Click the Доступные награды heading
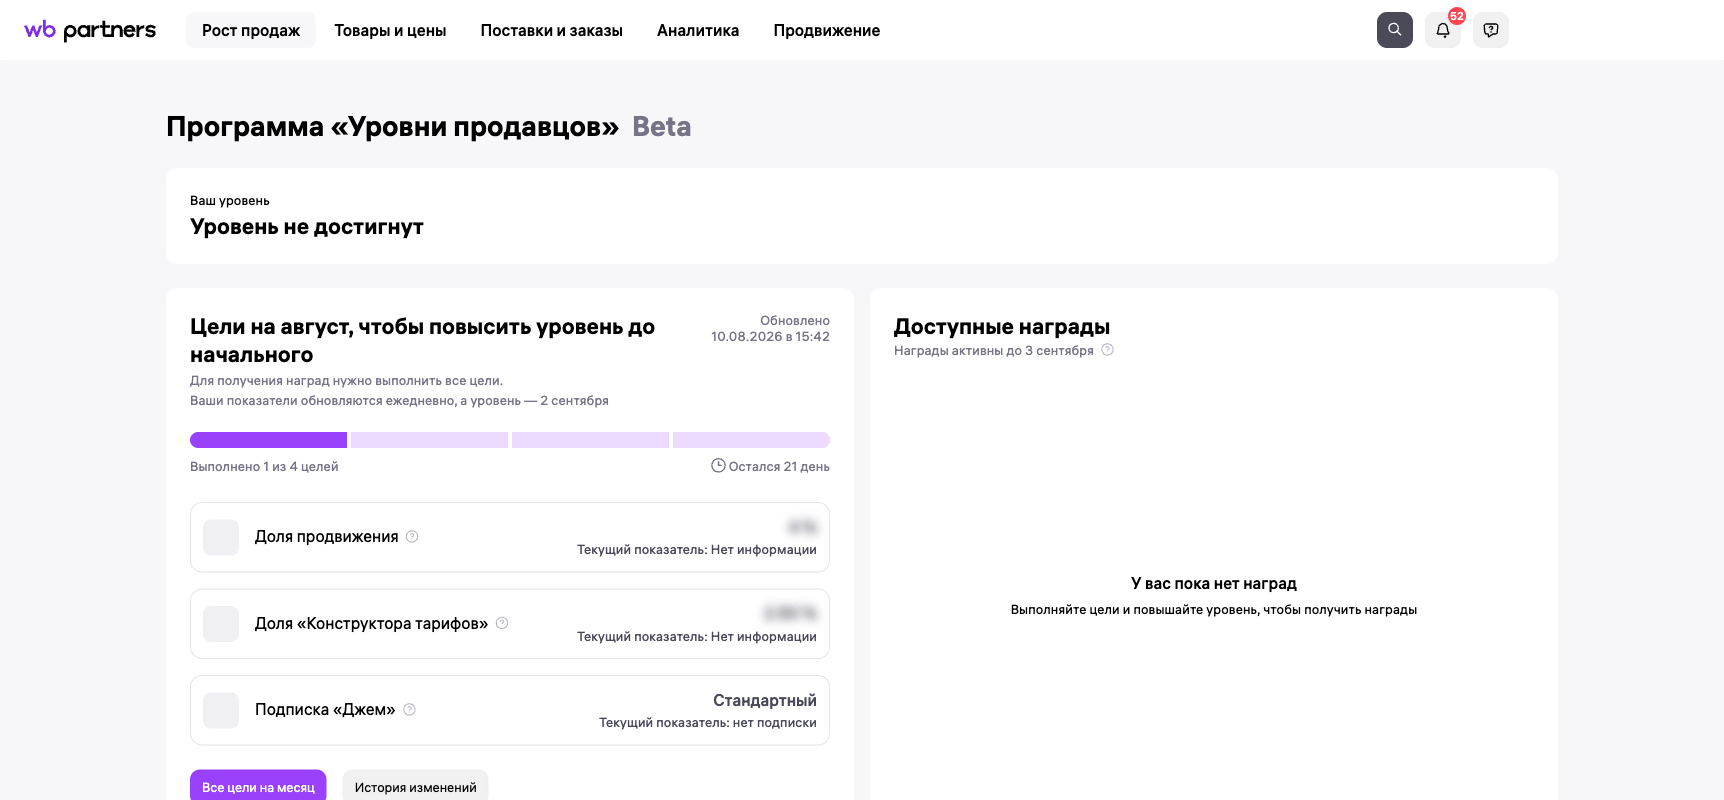This screenshot has width=1724, height=800. coord(1002,327)
